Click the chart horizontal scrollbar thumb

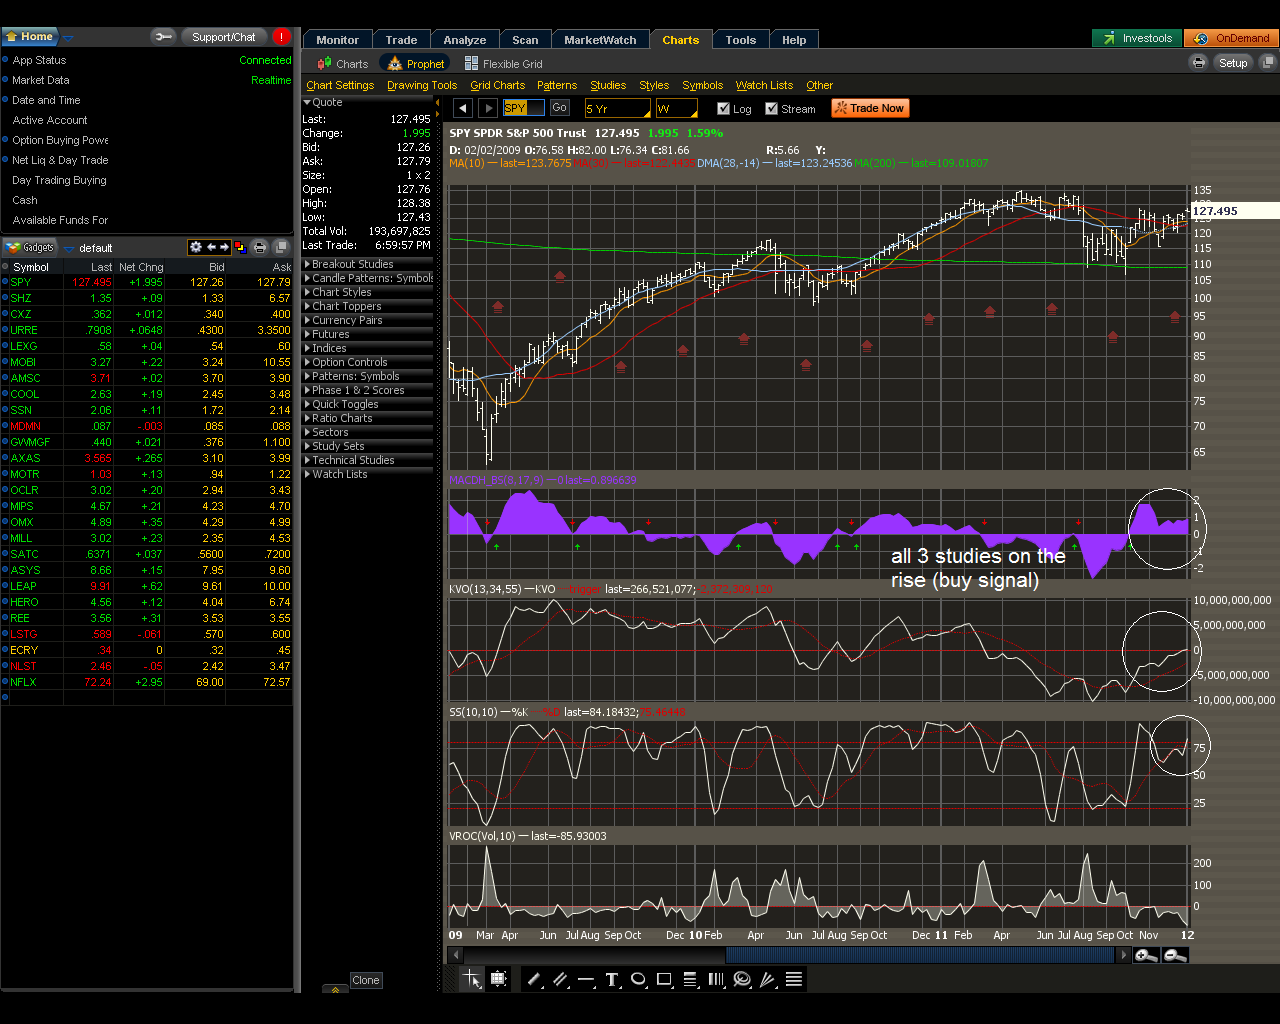919,956
